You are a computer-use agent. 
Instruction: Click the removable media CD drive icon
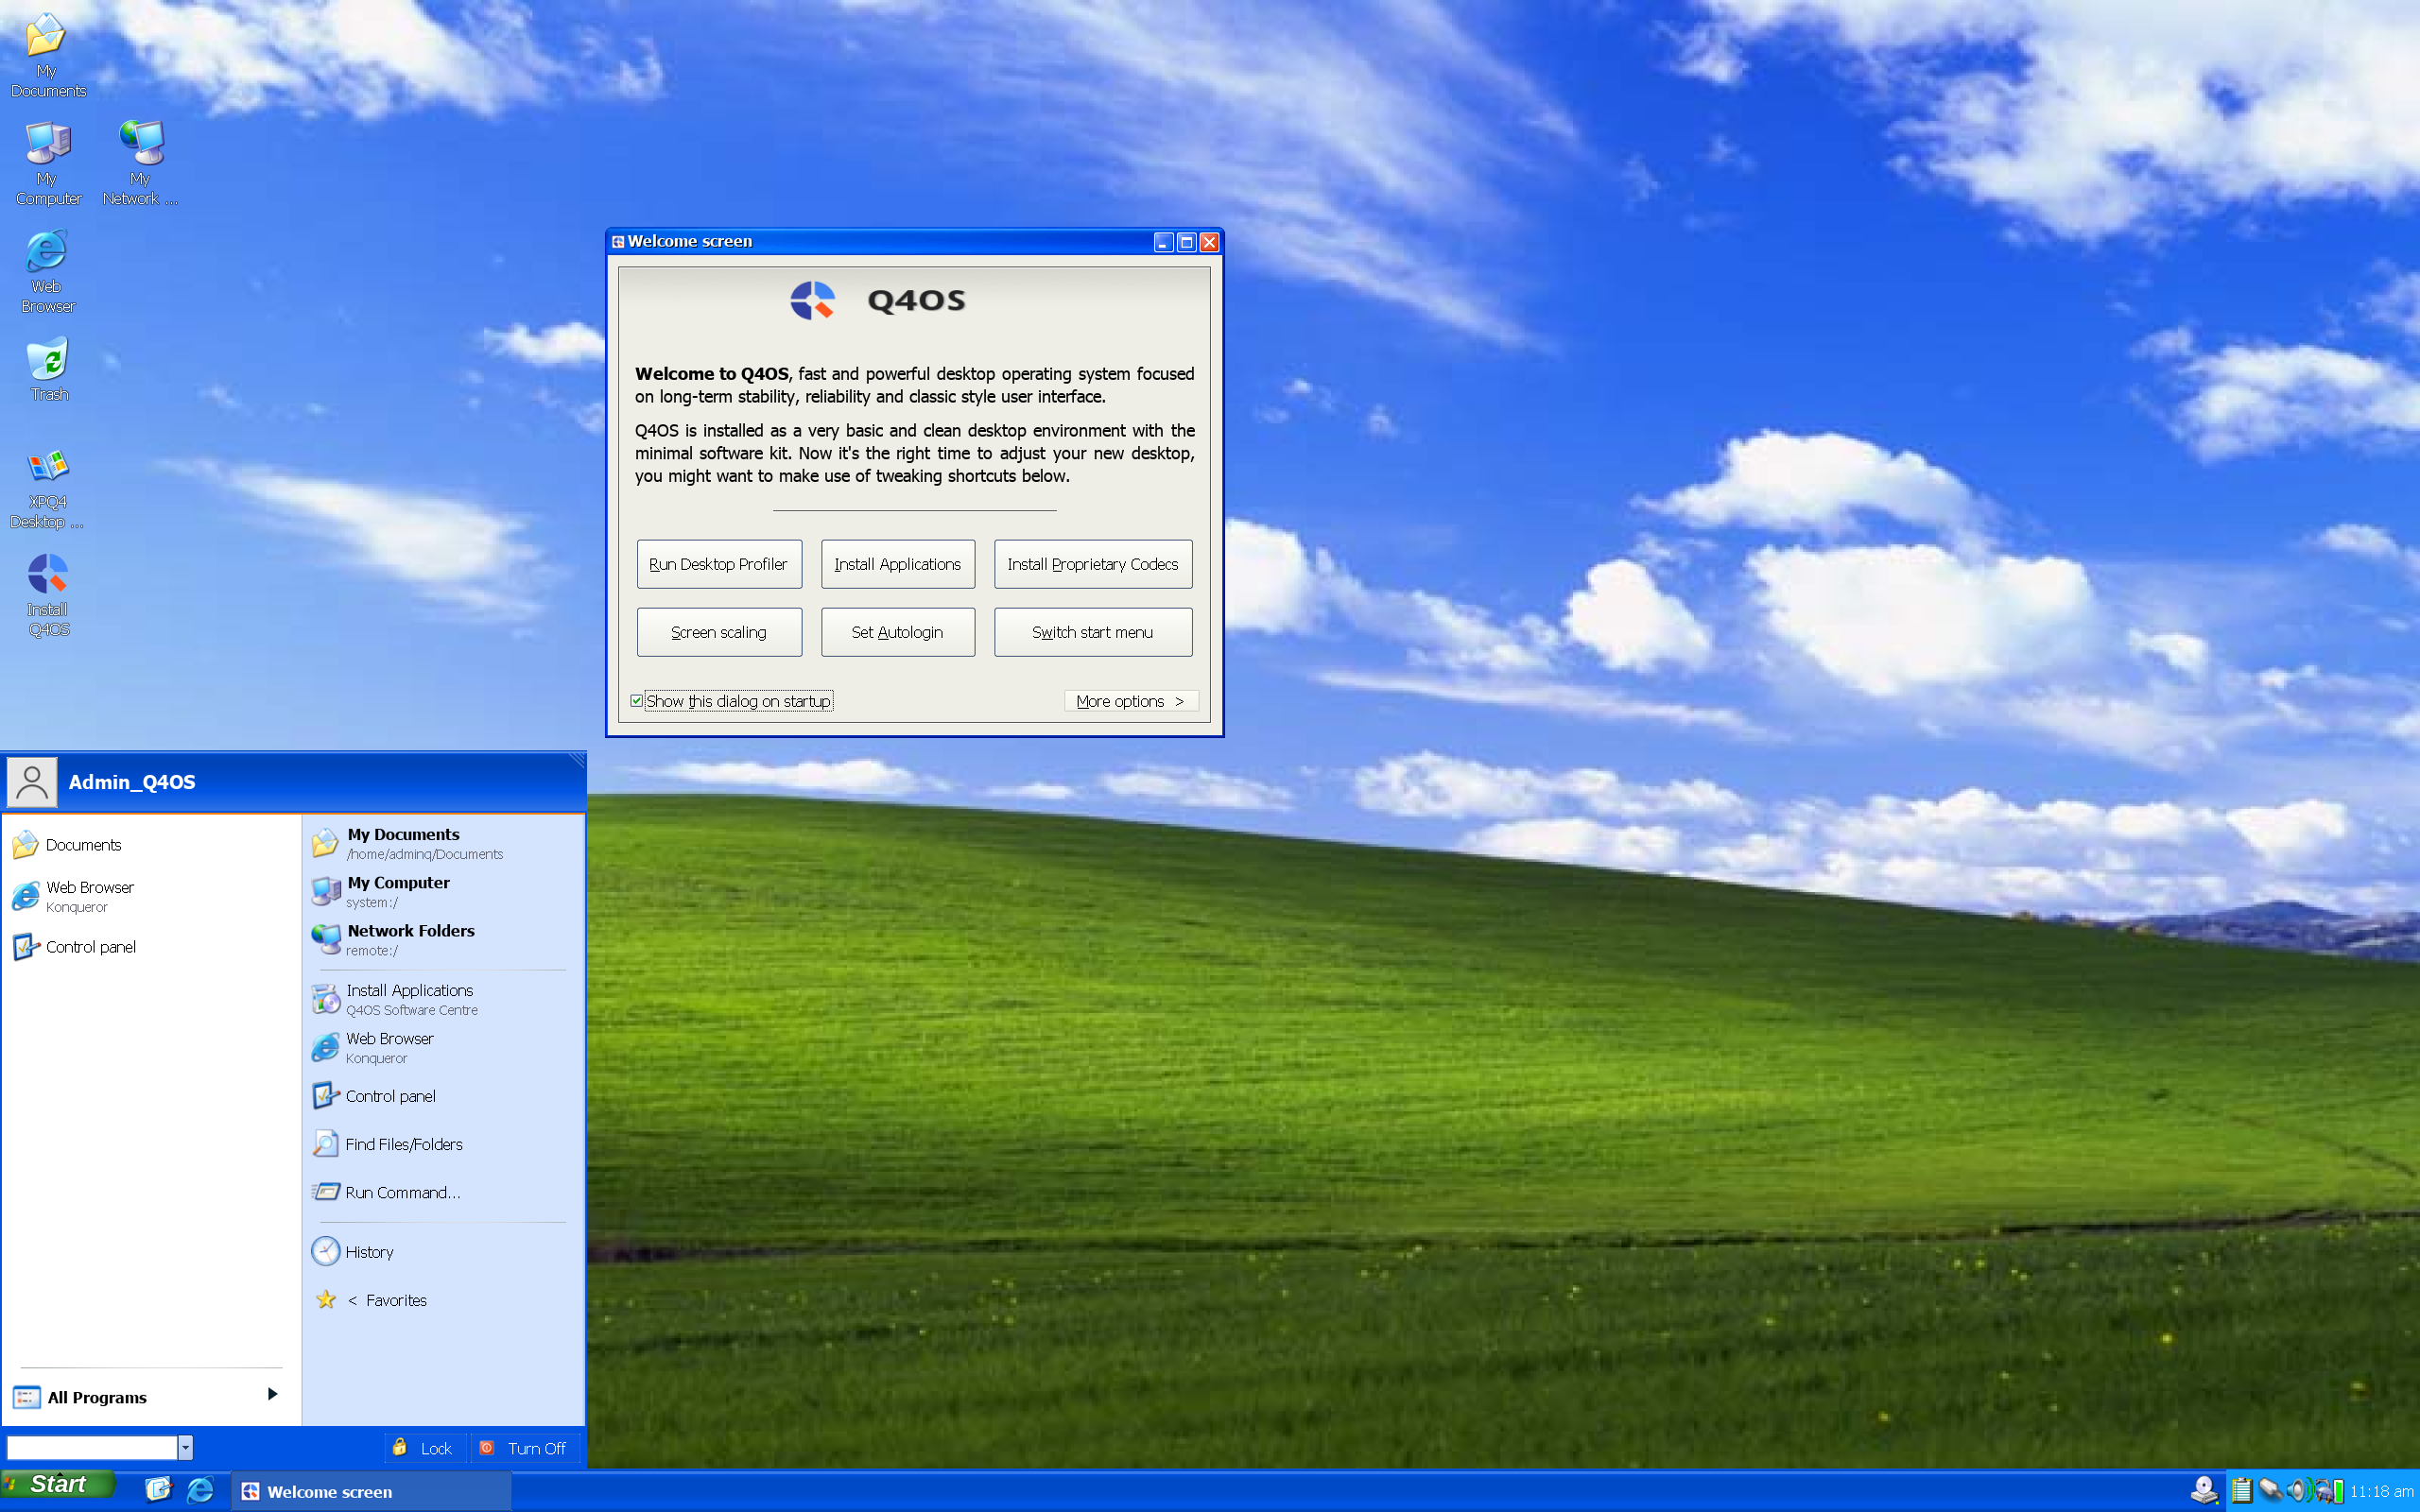[x=2204, y=1490]
